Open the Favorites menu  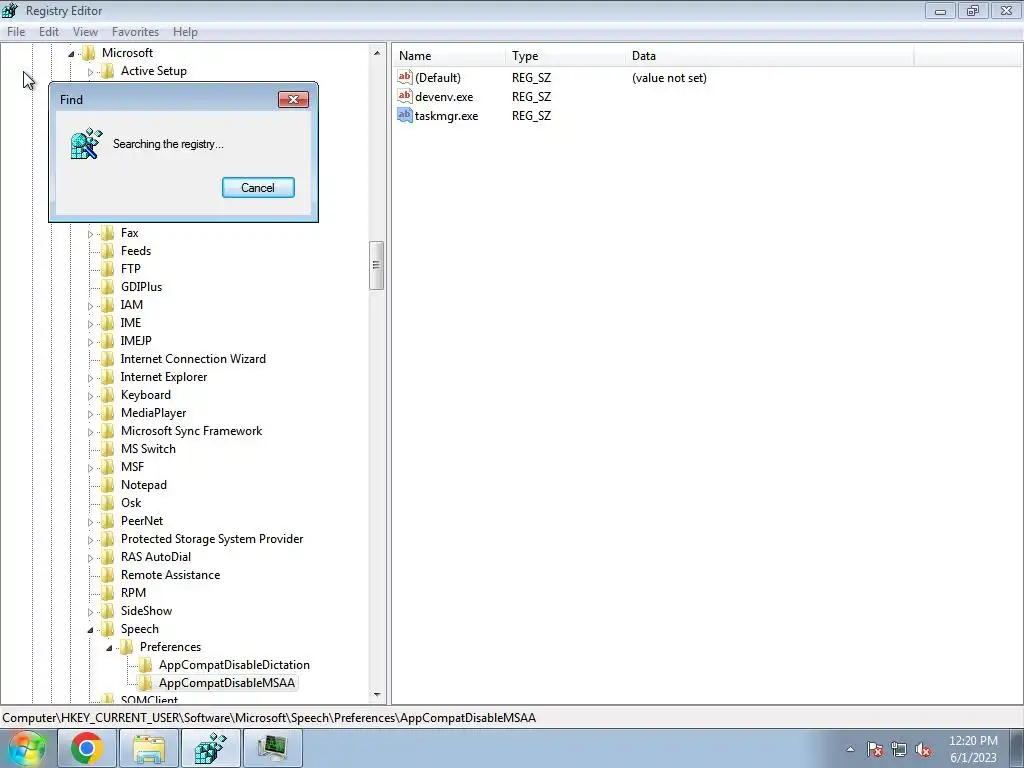tap(135, 31)
